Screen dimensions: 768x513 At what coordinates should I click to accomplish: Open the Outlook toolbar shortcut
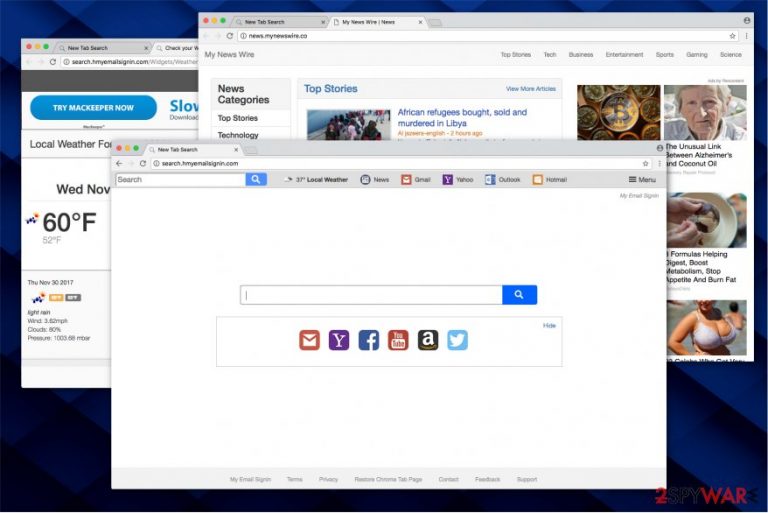pyautogui.click(x=503, y=180)
